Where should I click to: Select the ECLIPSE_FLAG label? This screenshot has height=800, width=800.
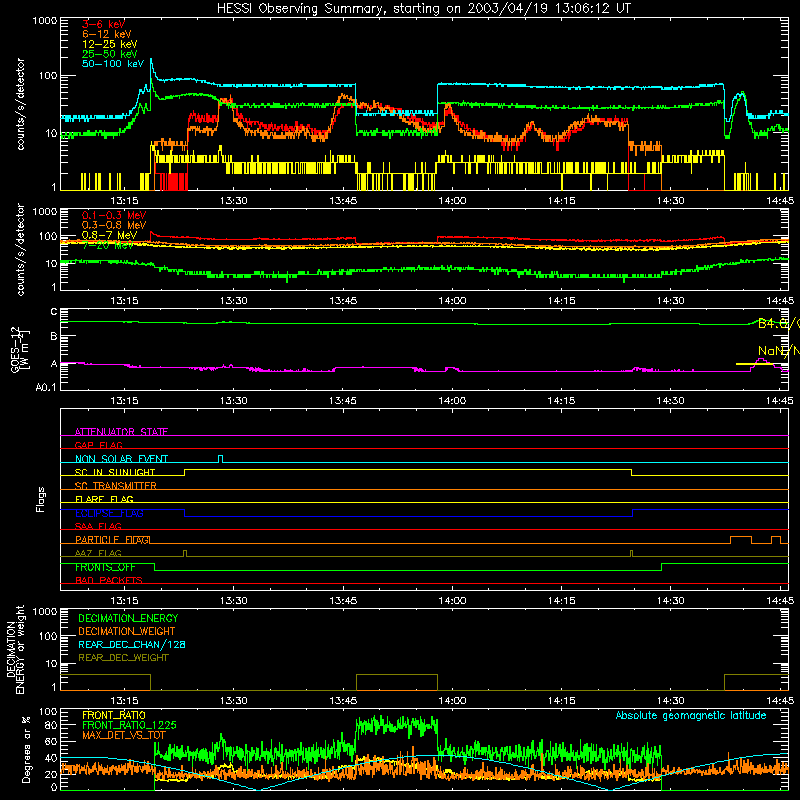coord(109,513)
